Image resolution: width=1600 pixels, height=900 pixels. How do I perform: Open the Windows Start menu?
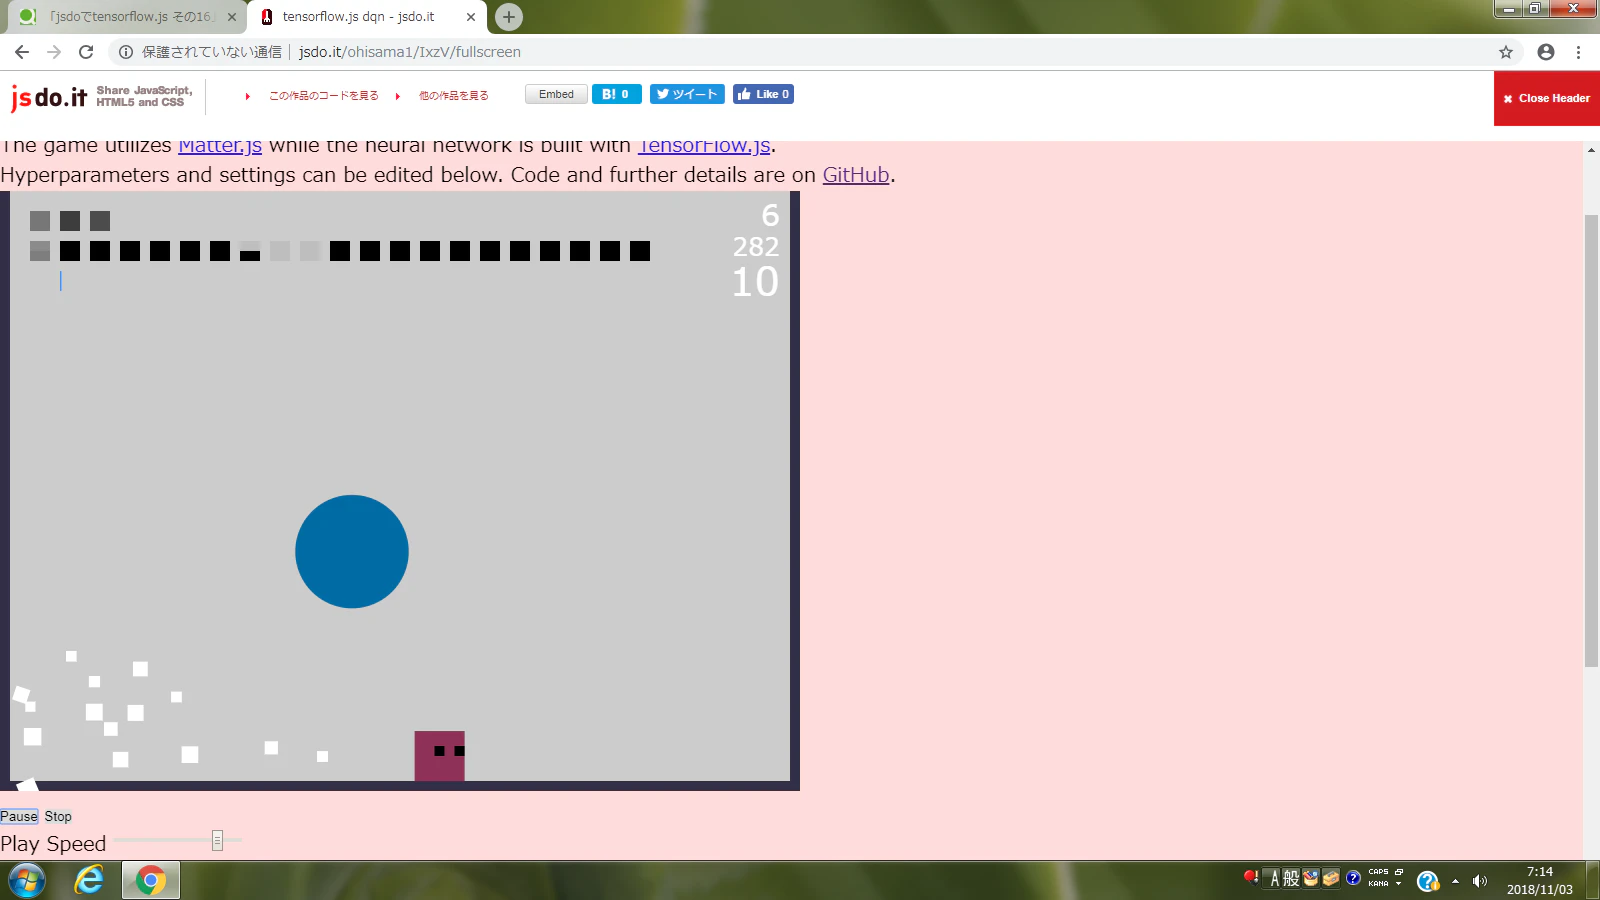(27, 881)
